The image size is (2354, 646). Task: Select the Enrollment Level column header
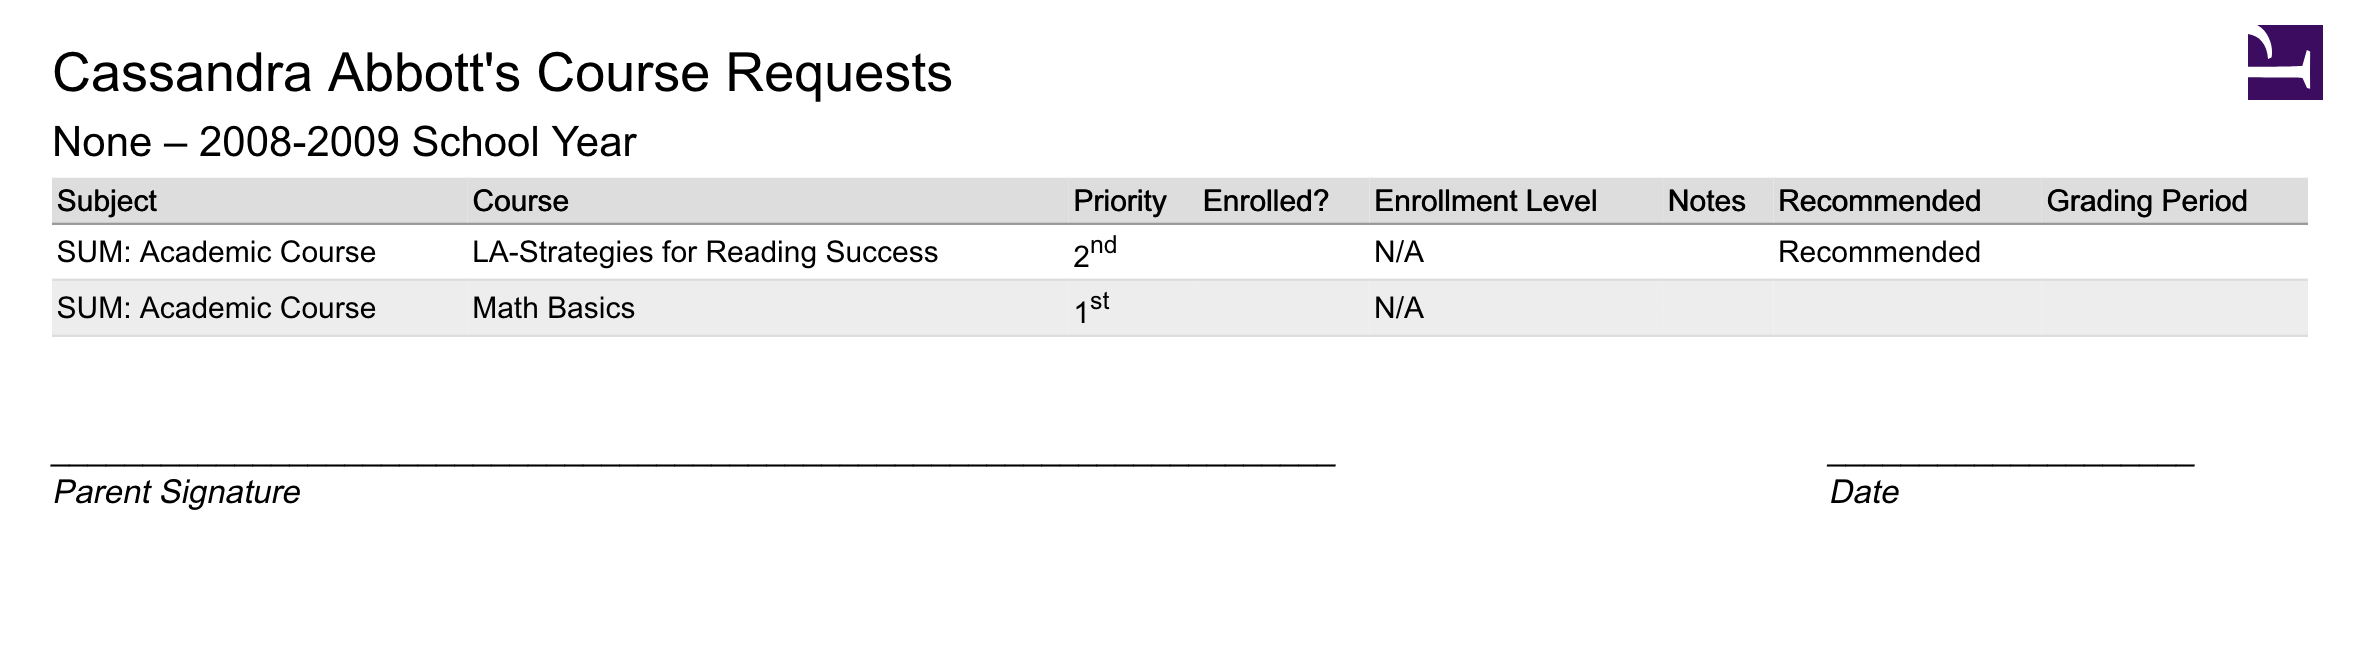(1485, 201)
